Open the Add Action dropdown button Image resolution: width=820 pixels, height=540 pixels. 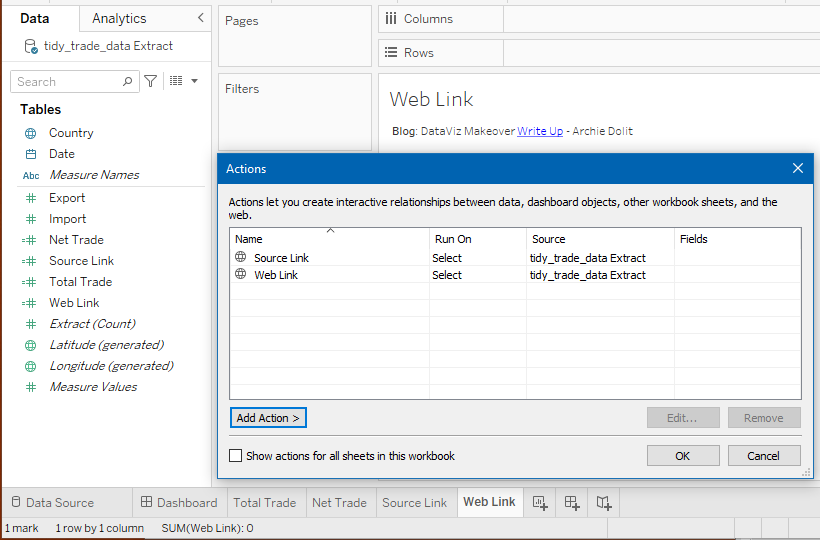coord(268,418)
